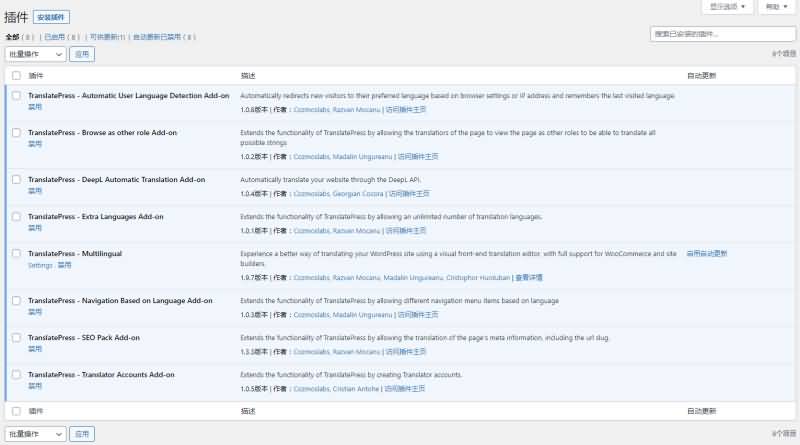The height and width of the screenshot is (445, 800).
Task: Check the Automatic User Language Detection Add-on checkbox
Action: [16, 95]
